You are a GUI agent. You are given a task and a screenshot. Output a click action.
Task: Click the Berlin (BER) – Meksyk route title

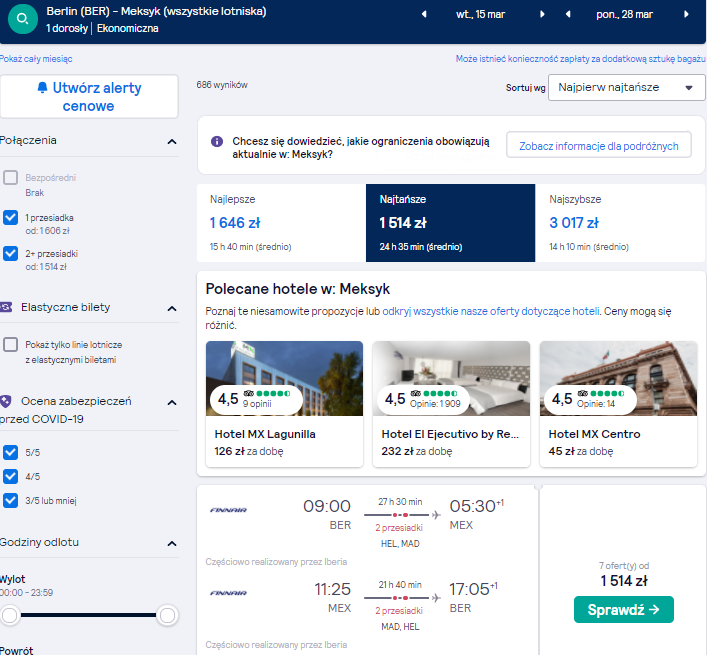click(156, 11)
